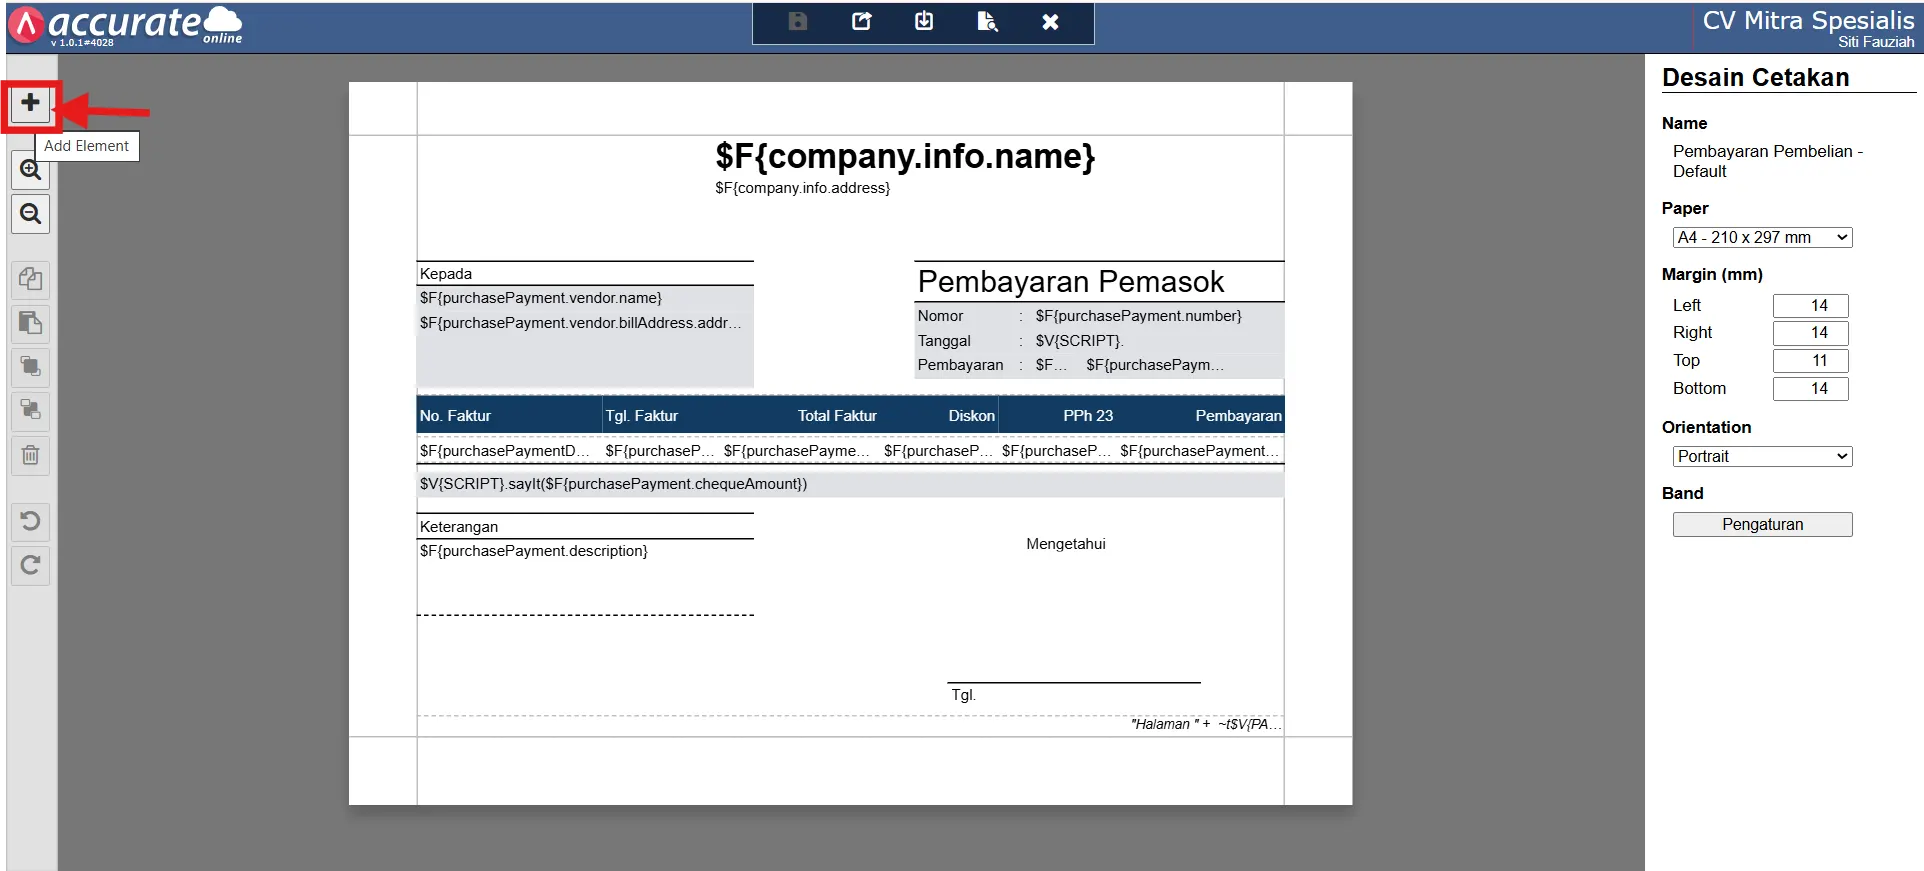1924x871 pixels.
Task: Click the Bottom margin input field
Action: (x=1810, y=389)
